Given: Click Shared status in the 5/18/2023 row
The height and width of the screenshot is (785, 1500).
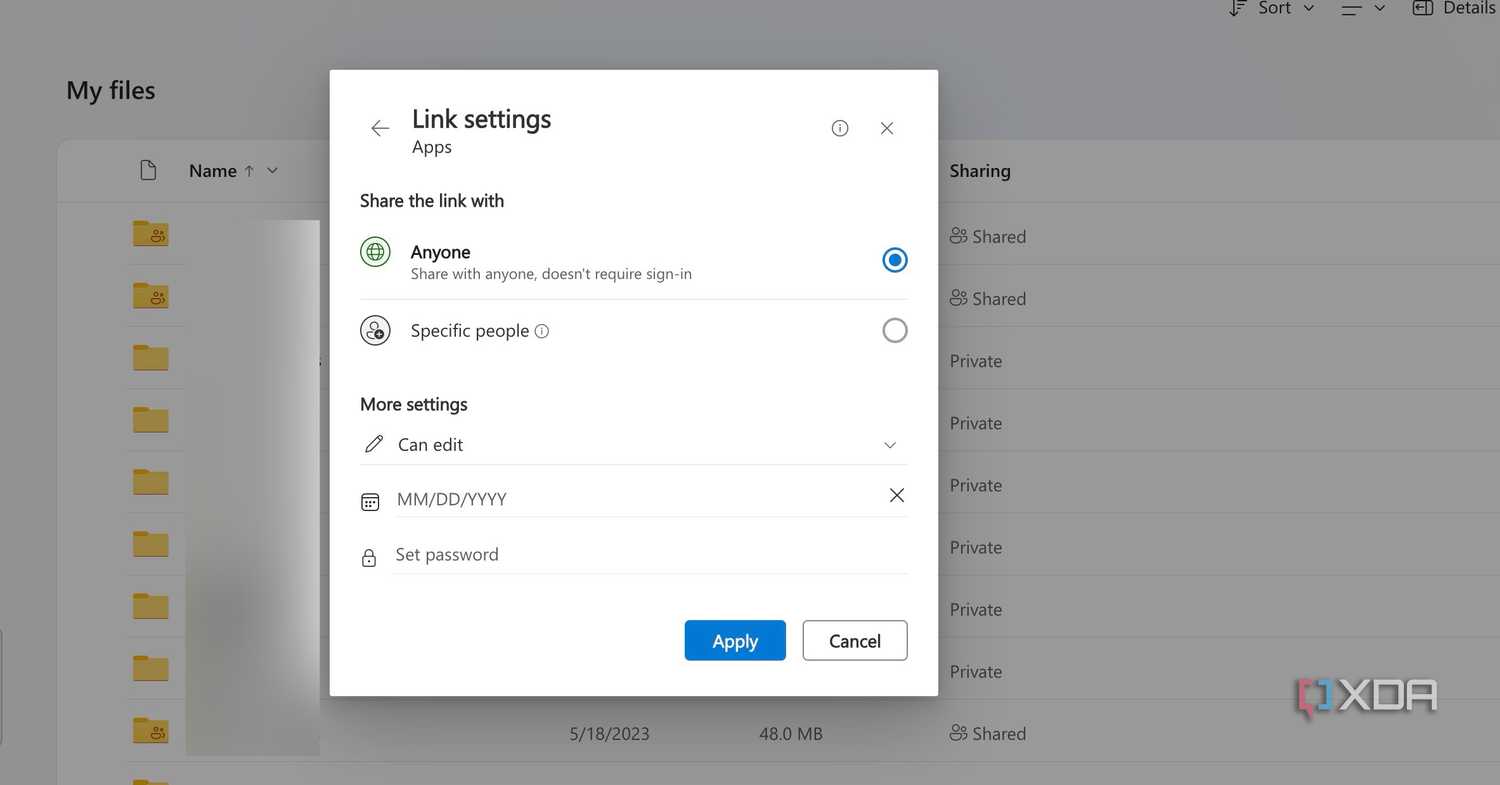Looking at the screenshot, I should (988, 733).
